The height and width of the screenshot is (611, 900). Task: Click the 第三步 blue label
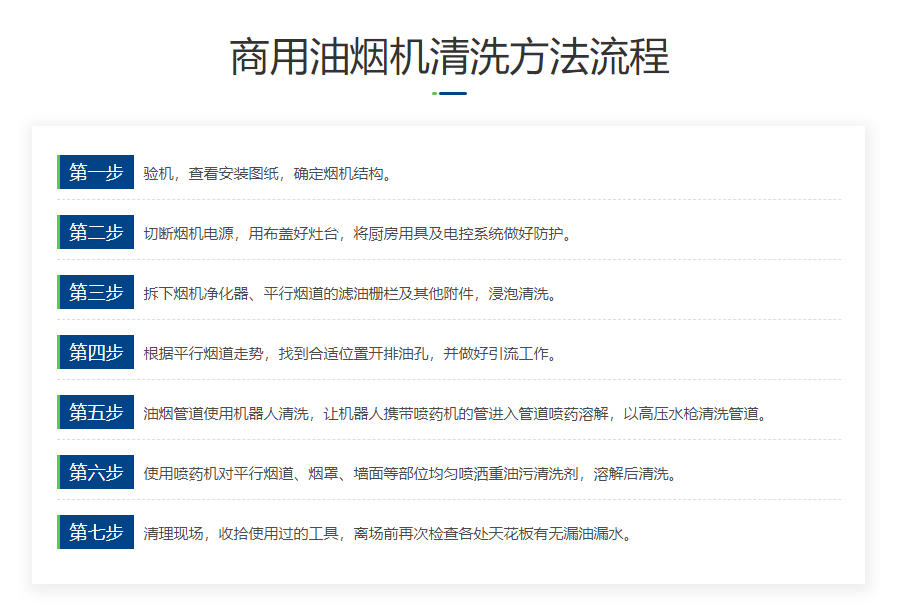point(96,292)
